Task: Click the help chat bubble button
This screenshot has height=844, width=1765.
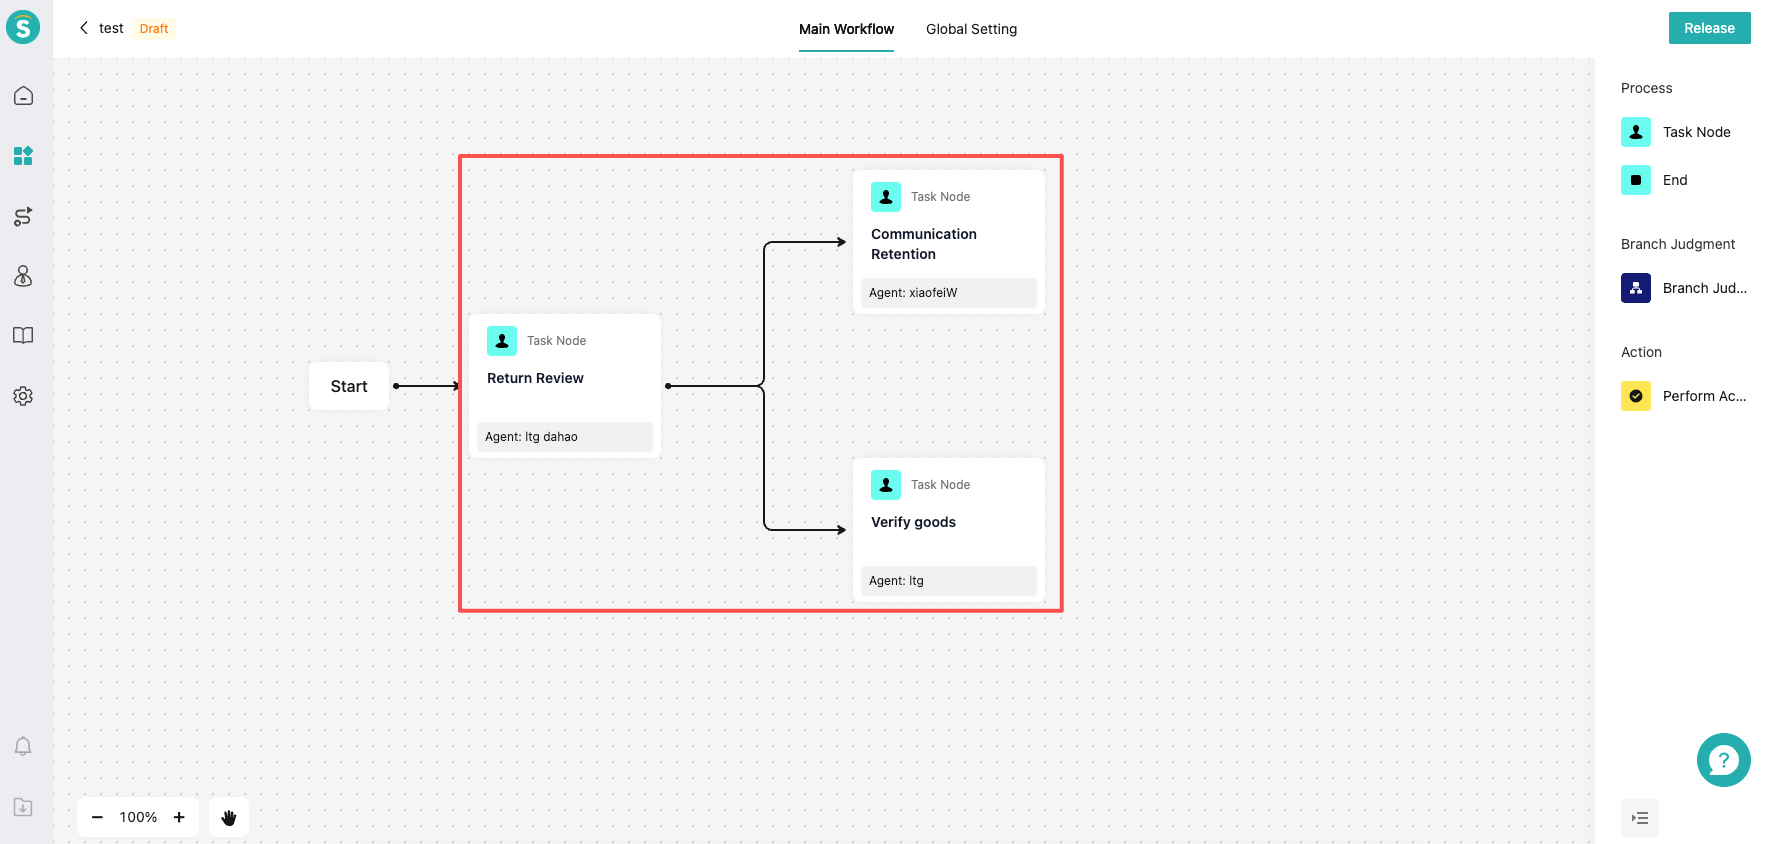Action: pyautogui.click(x=1723, y=760)
